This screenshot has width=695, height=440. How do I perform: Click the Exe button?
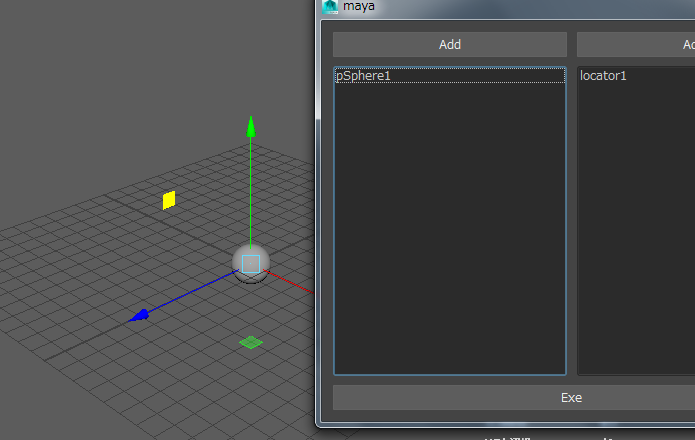514,397
